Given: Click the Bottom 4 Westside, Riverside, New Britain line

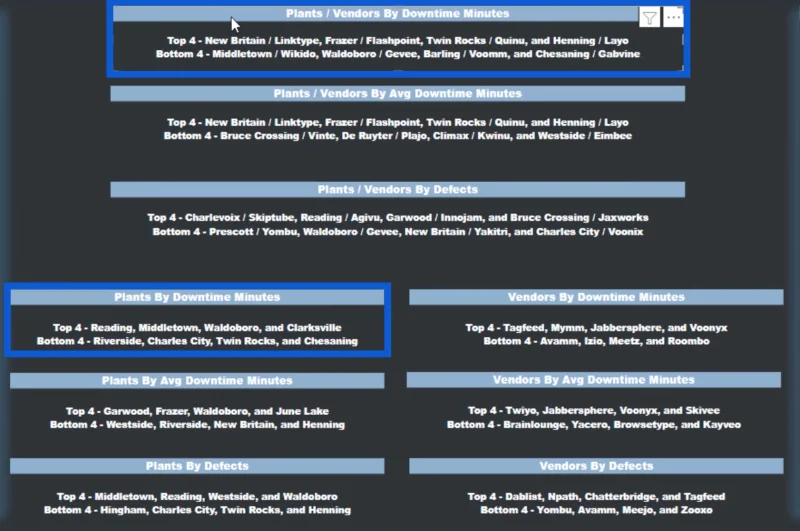Looking at the screenshot, I should pos(197,424).
